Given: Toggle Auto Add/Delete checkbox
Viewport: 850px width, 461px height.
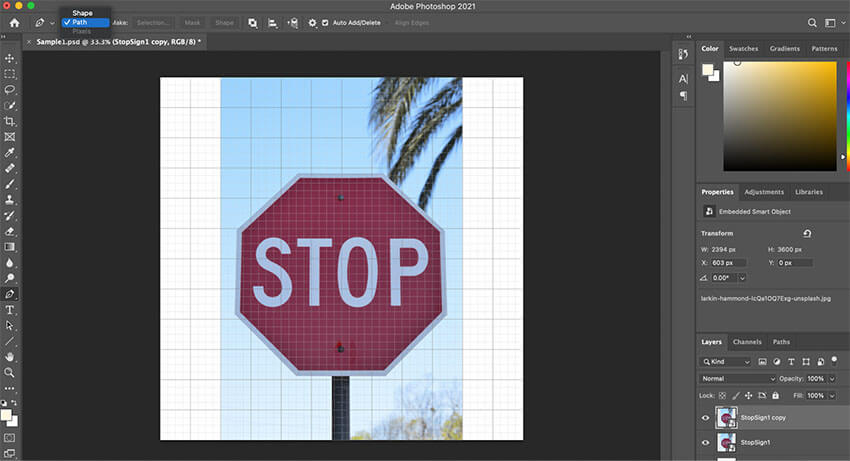Looking at the screenshot, I should (x=325, y=23).
